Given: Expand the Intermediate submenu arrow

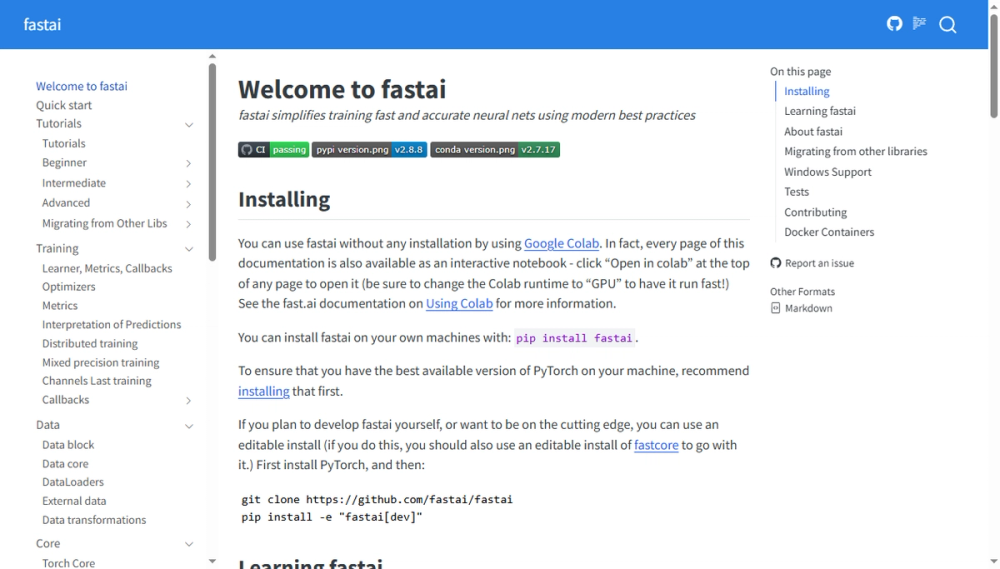Looking at the screenshot, I should [x=189, y=184].
